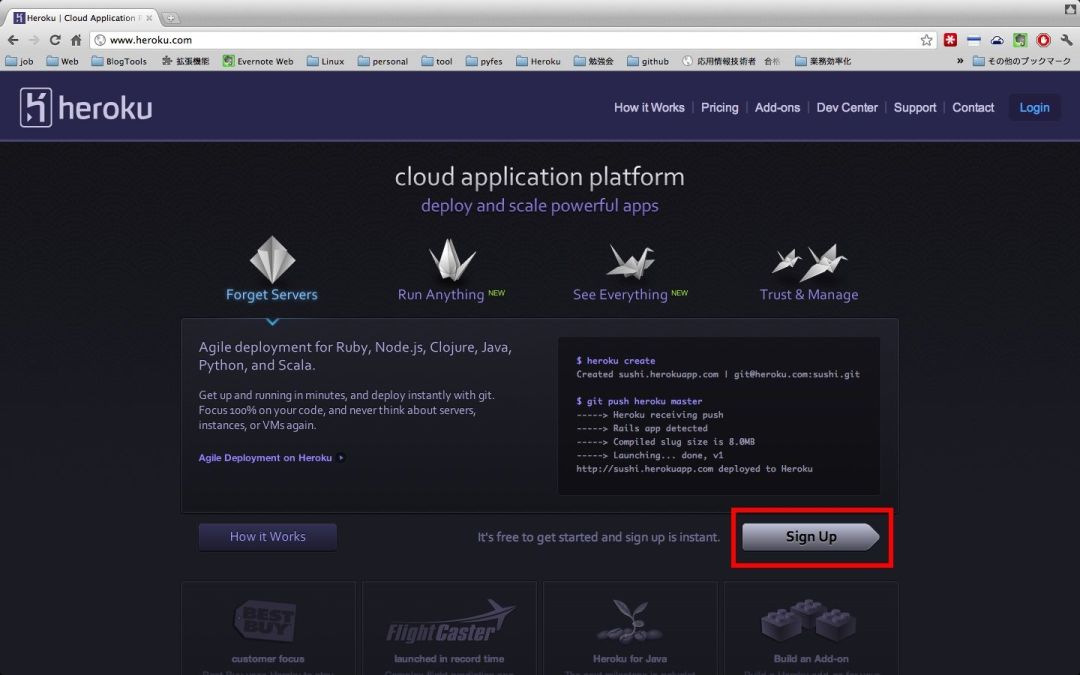1080x675 pixels.
Task: Open the Add-ons navigation link
Action: coord(777,107)
